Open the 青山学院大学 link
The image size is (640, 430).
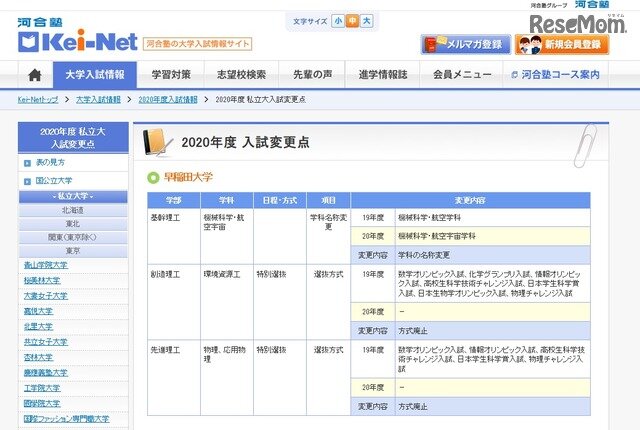pos(46,265)
